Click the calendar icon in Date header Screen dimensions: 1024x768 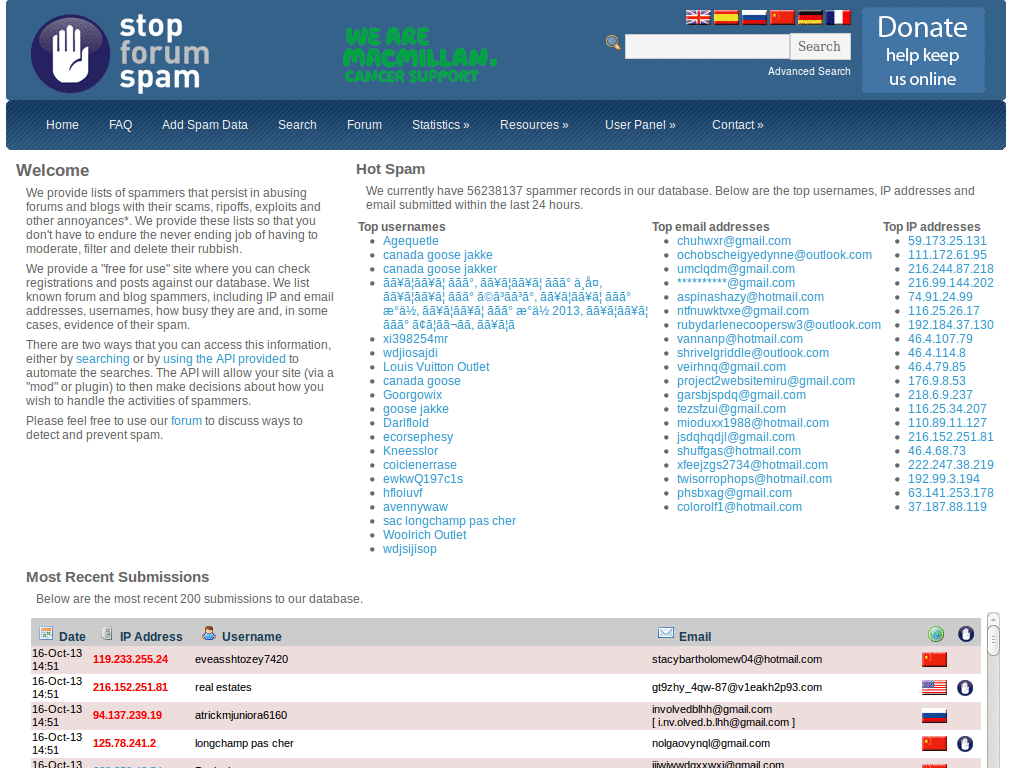coord(46,633)
